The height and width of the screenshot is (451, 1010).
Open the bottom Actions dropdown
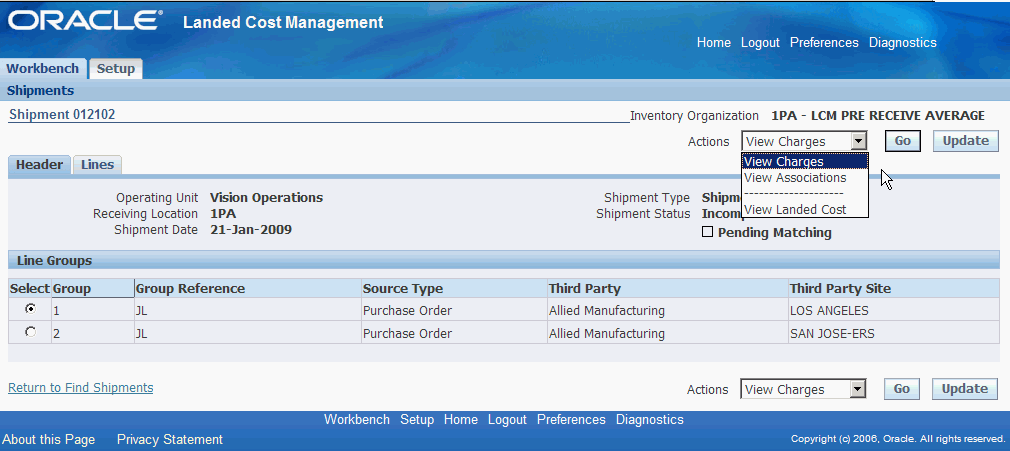(x=803, y=389)
